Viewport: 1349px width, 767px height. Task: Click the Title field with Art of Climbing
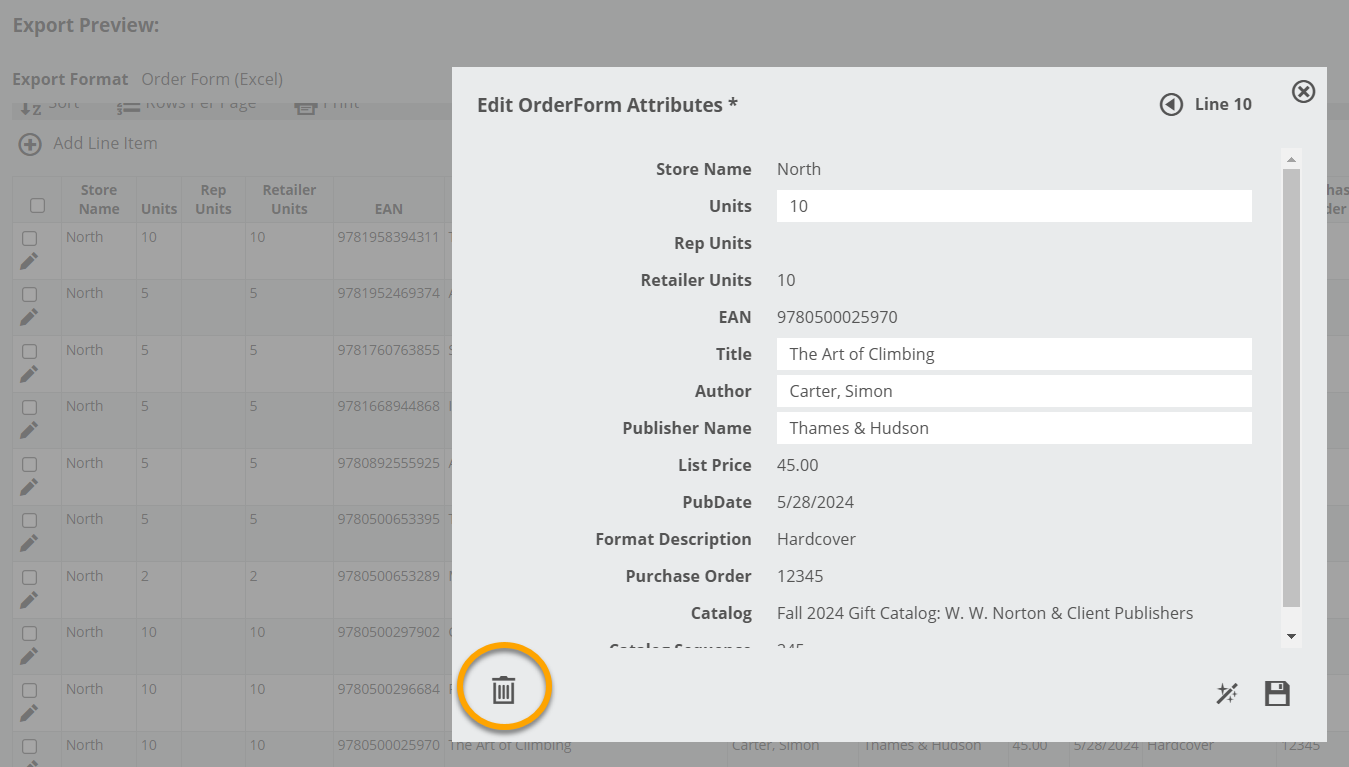[x=1013, y=354]
